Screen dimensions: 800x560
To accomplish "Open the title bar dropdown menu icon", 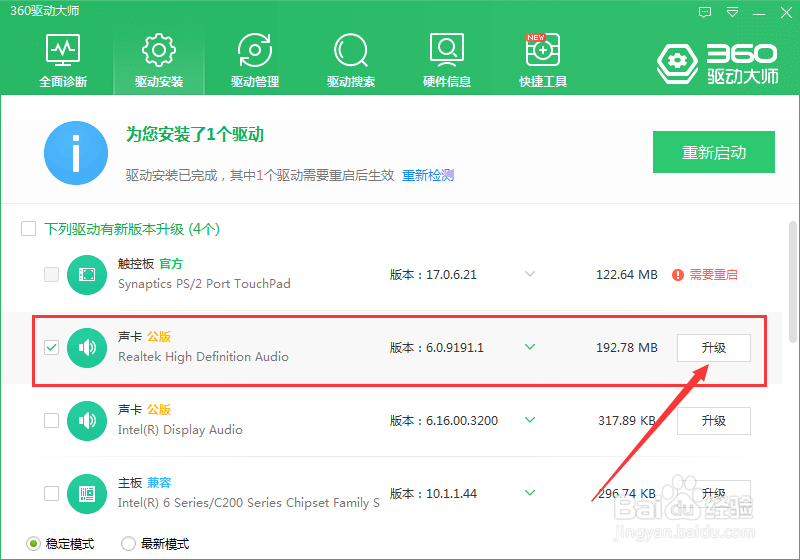I will click(733, 12).
